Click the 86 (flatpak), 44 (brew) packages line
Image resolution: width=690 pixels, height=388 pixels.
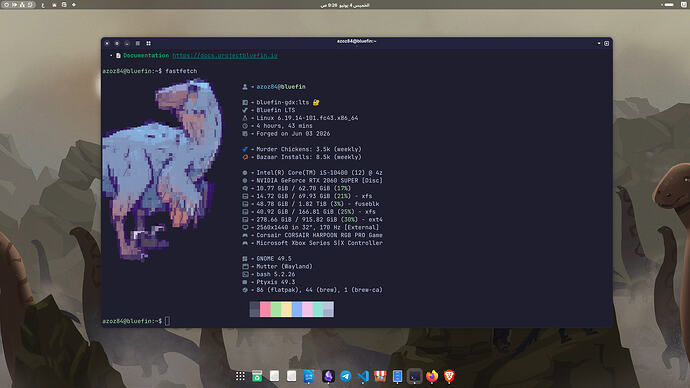click(312, 290)
